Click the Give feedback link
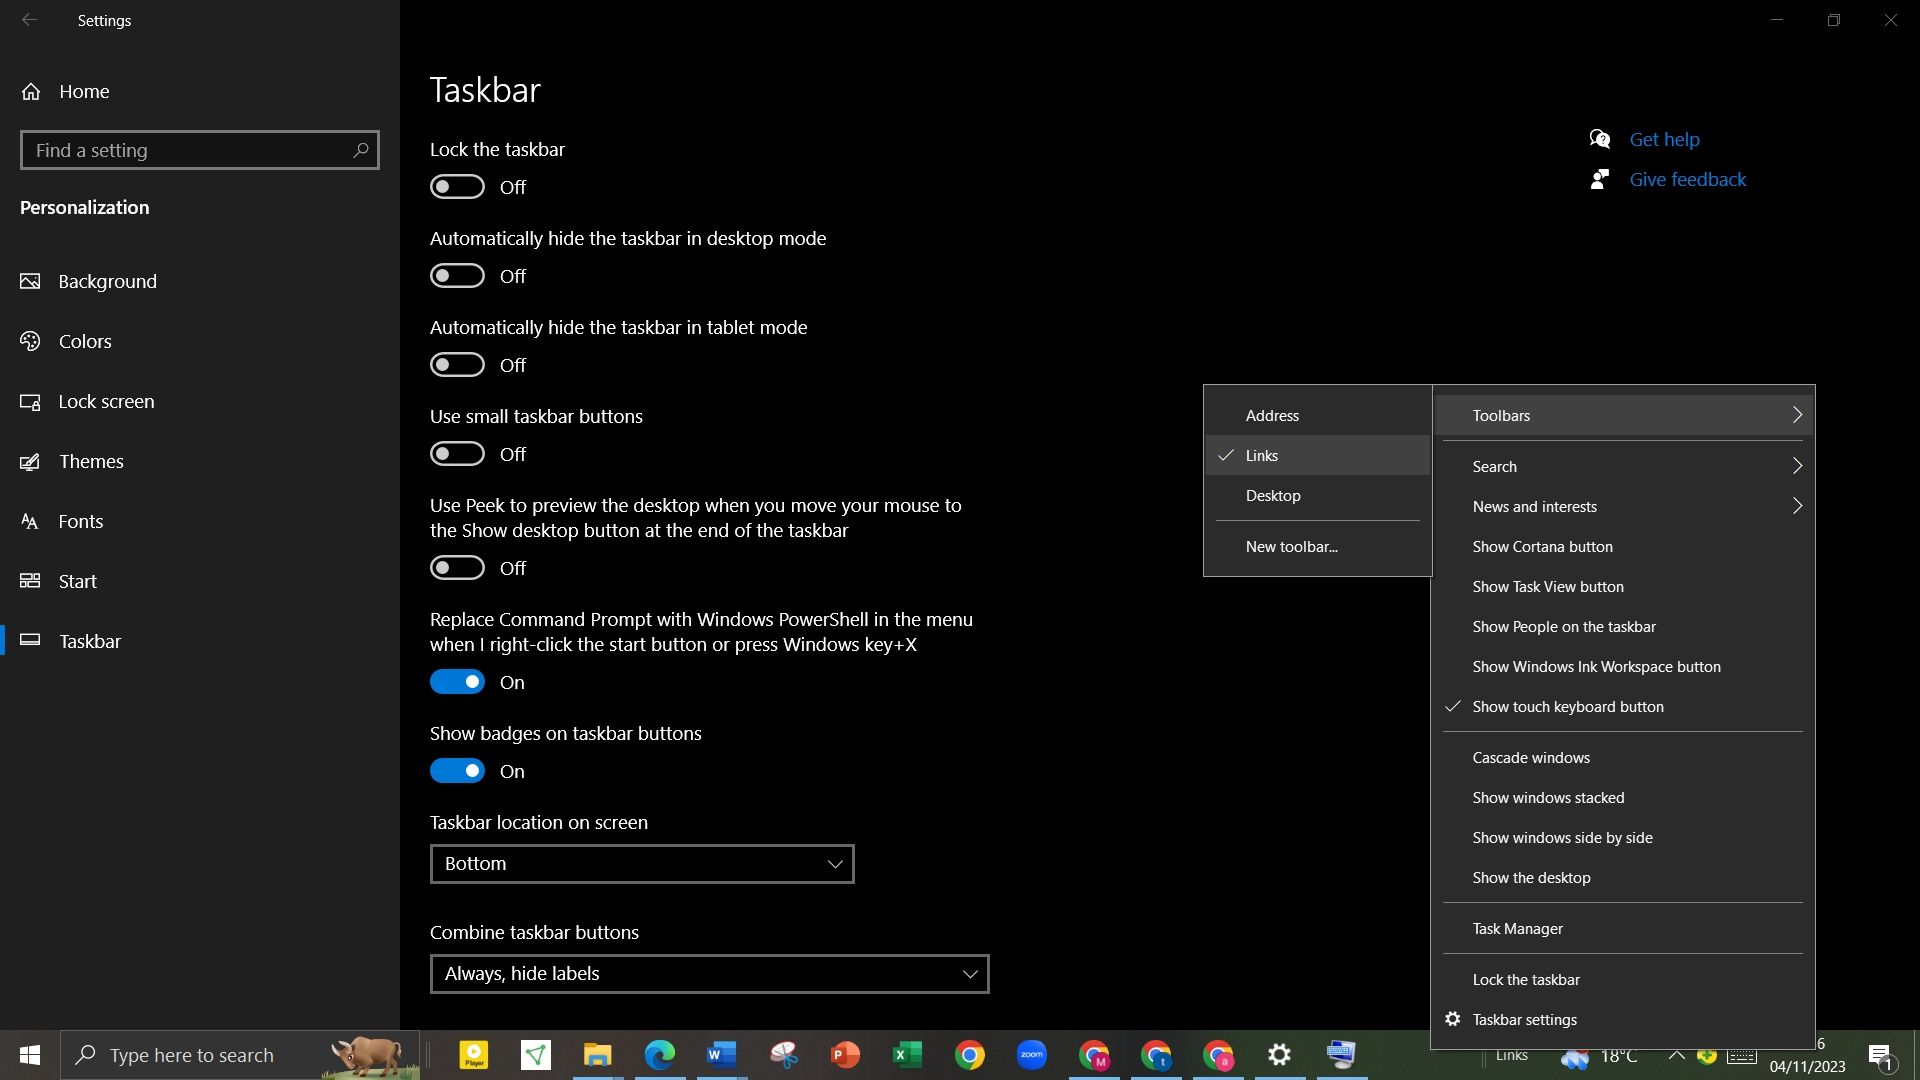Image resolution: width=1920 pixels, height=1080 pixels. coord(1687,178)
